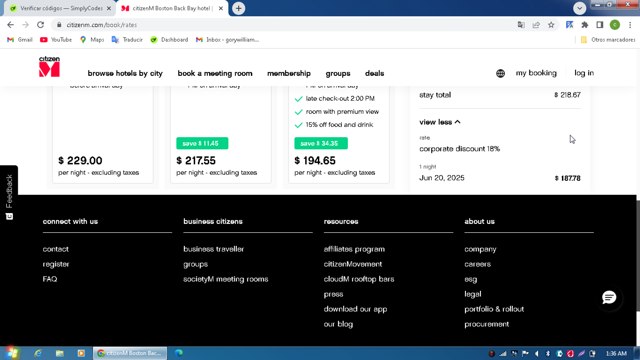The image size is (640, 360).
Task: Click the address bar URL field
Action: click(x=286, y=25)
